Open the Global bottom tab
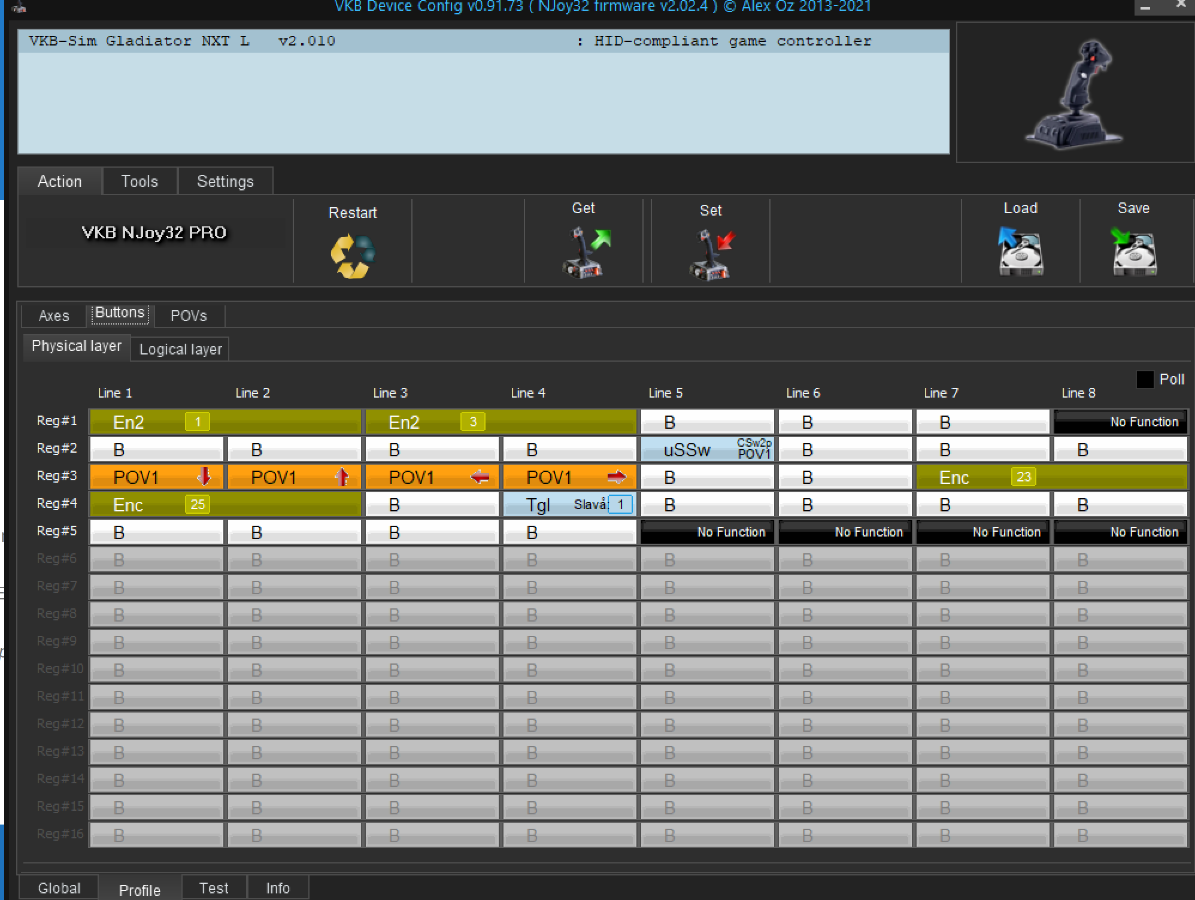The image size is (1195, 900). click(x=60, y=888)
